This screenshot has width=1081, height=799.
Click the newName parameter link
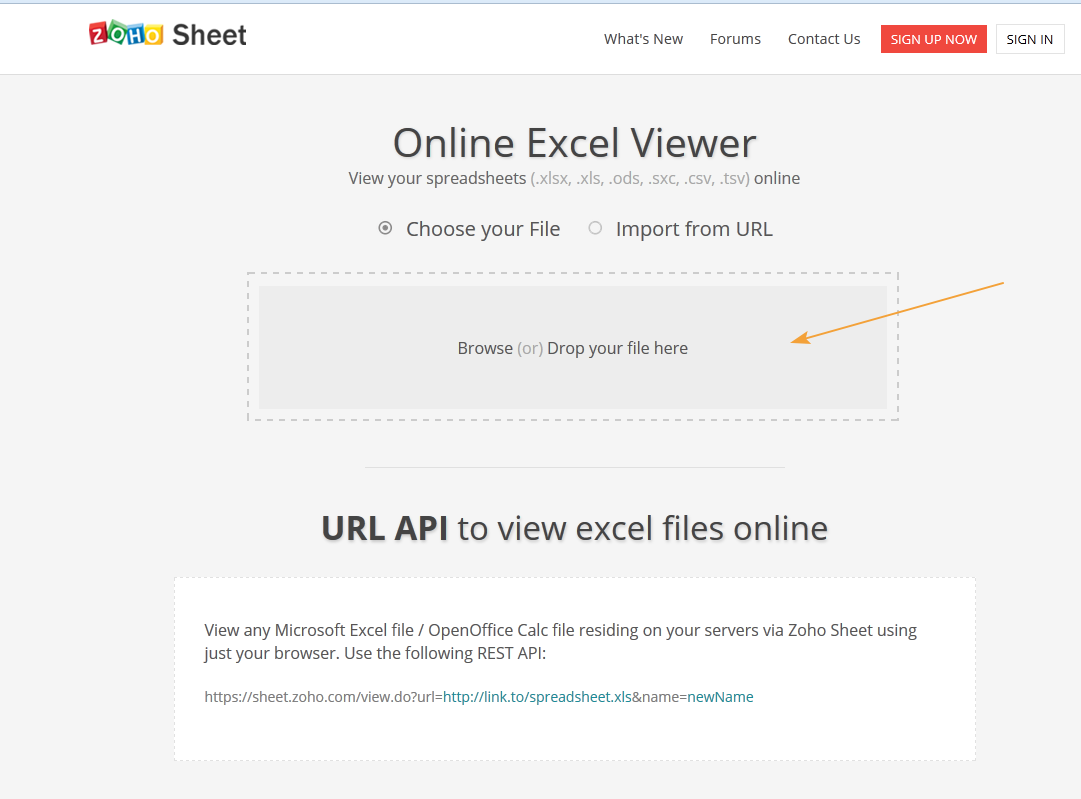(720, 697)
